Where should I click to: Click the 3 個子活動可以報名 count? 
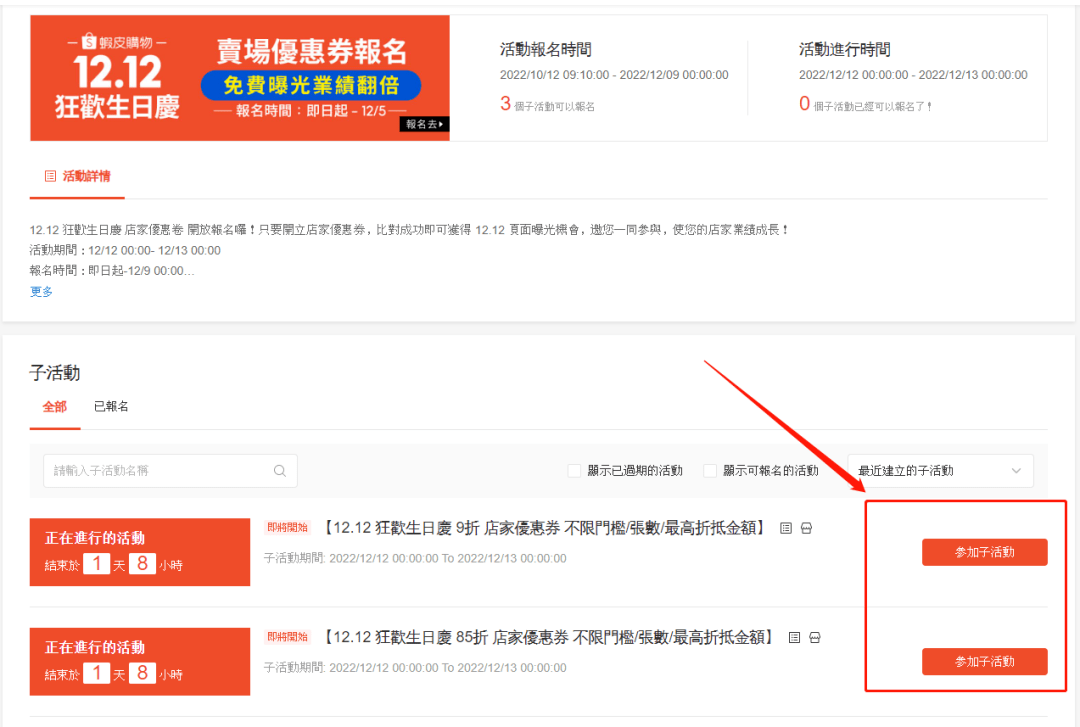[547, 104]
